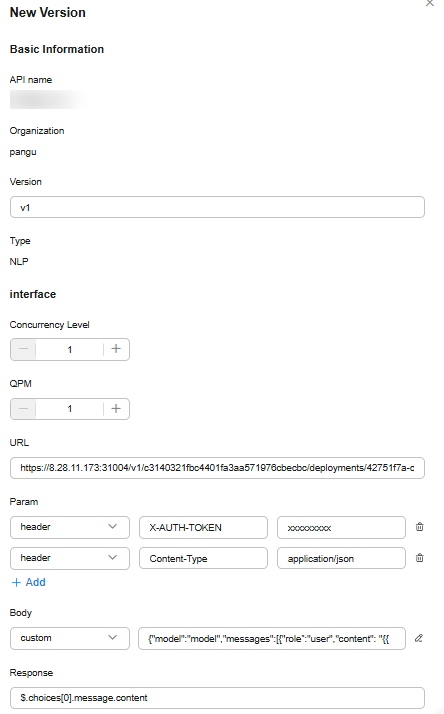Add a new param row
This screenshot has height=714, width=444.
[28, 582]
